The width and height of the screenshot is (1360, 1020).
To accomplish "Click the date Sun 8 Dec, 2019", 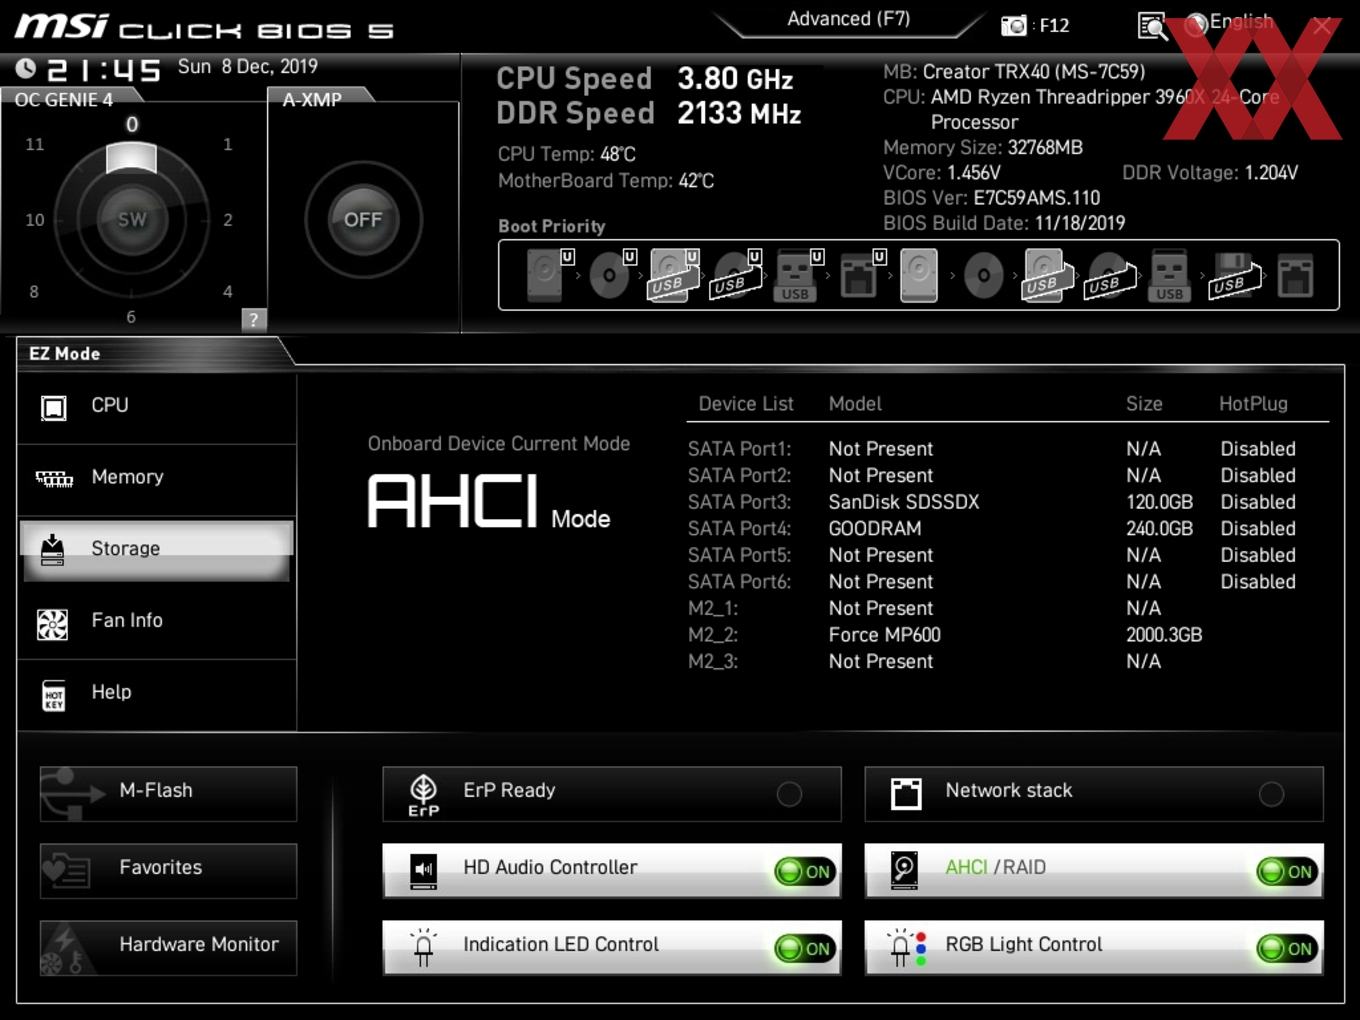I will (248, 67).
